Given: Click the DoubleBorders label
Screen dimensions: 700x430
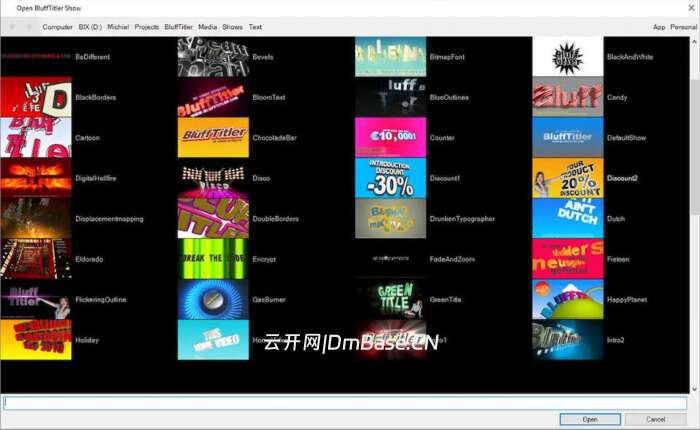Looking at the screenshot, I should click(275, 219).
